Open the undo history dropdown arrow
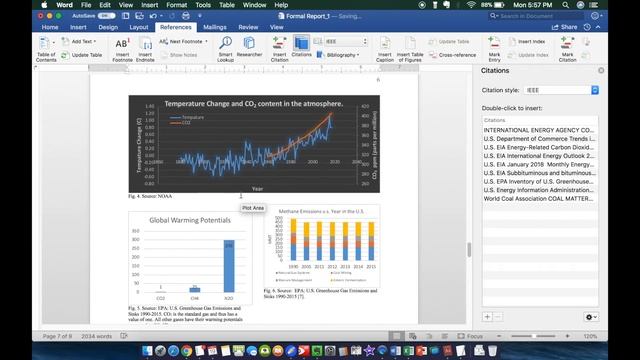Image resolution: width=640 pixels, height=360 pixels. (x=162, y=16)
